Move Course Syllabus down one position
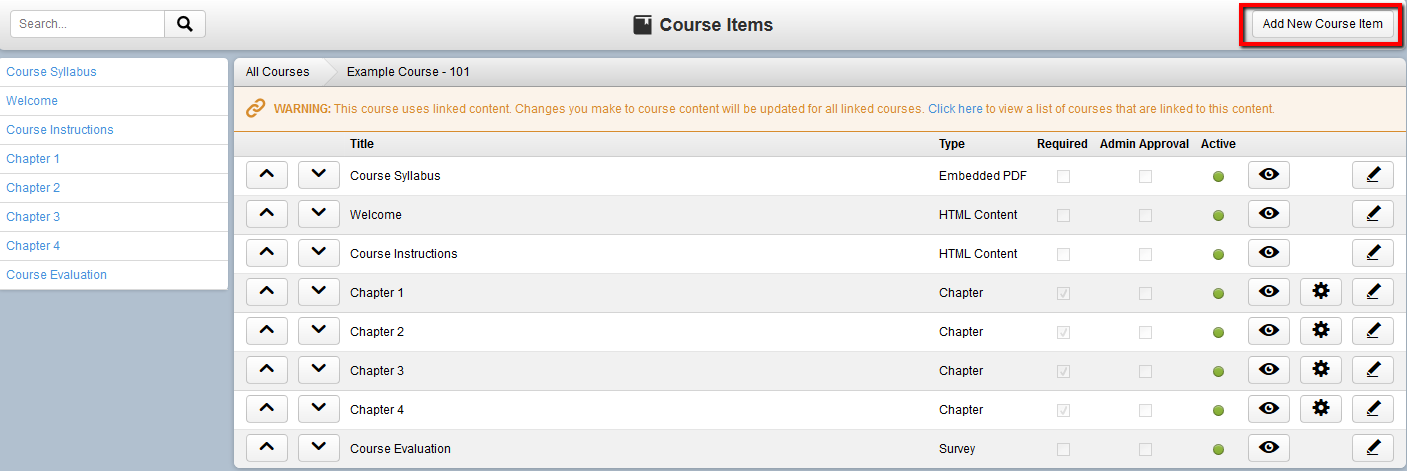 point(319,175)
